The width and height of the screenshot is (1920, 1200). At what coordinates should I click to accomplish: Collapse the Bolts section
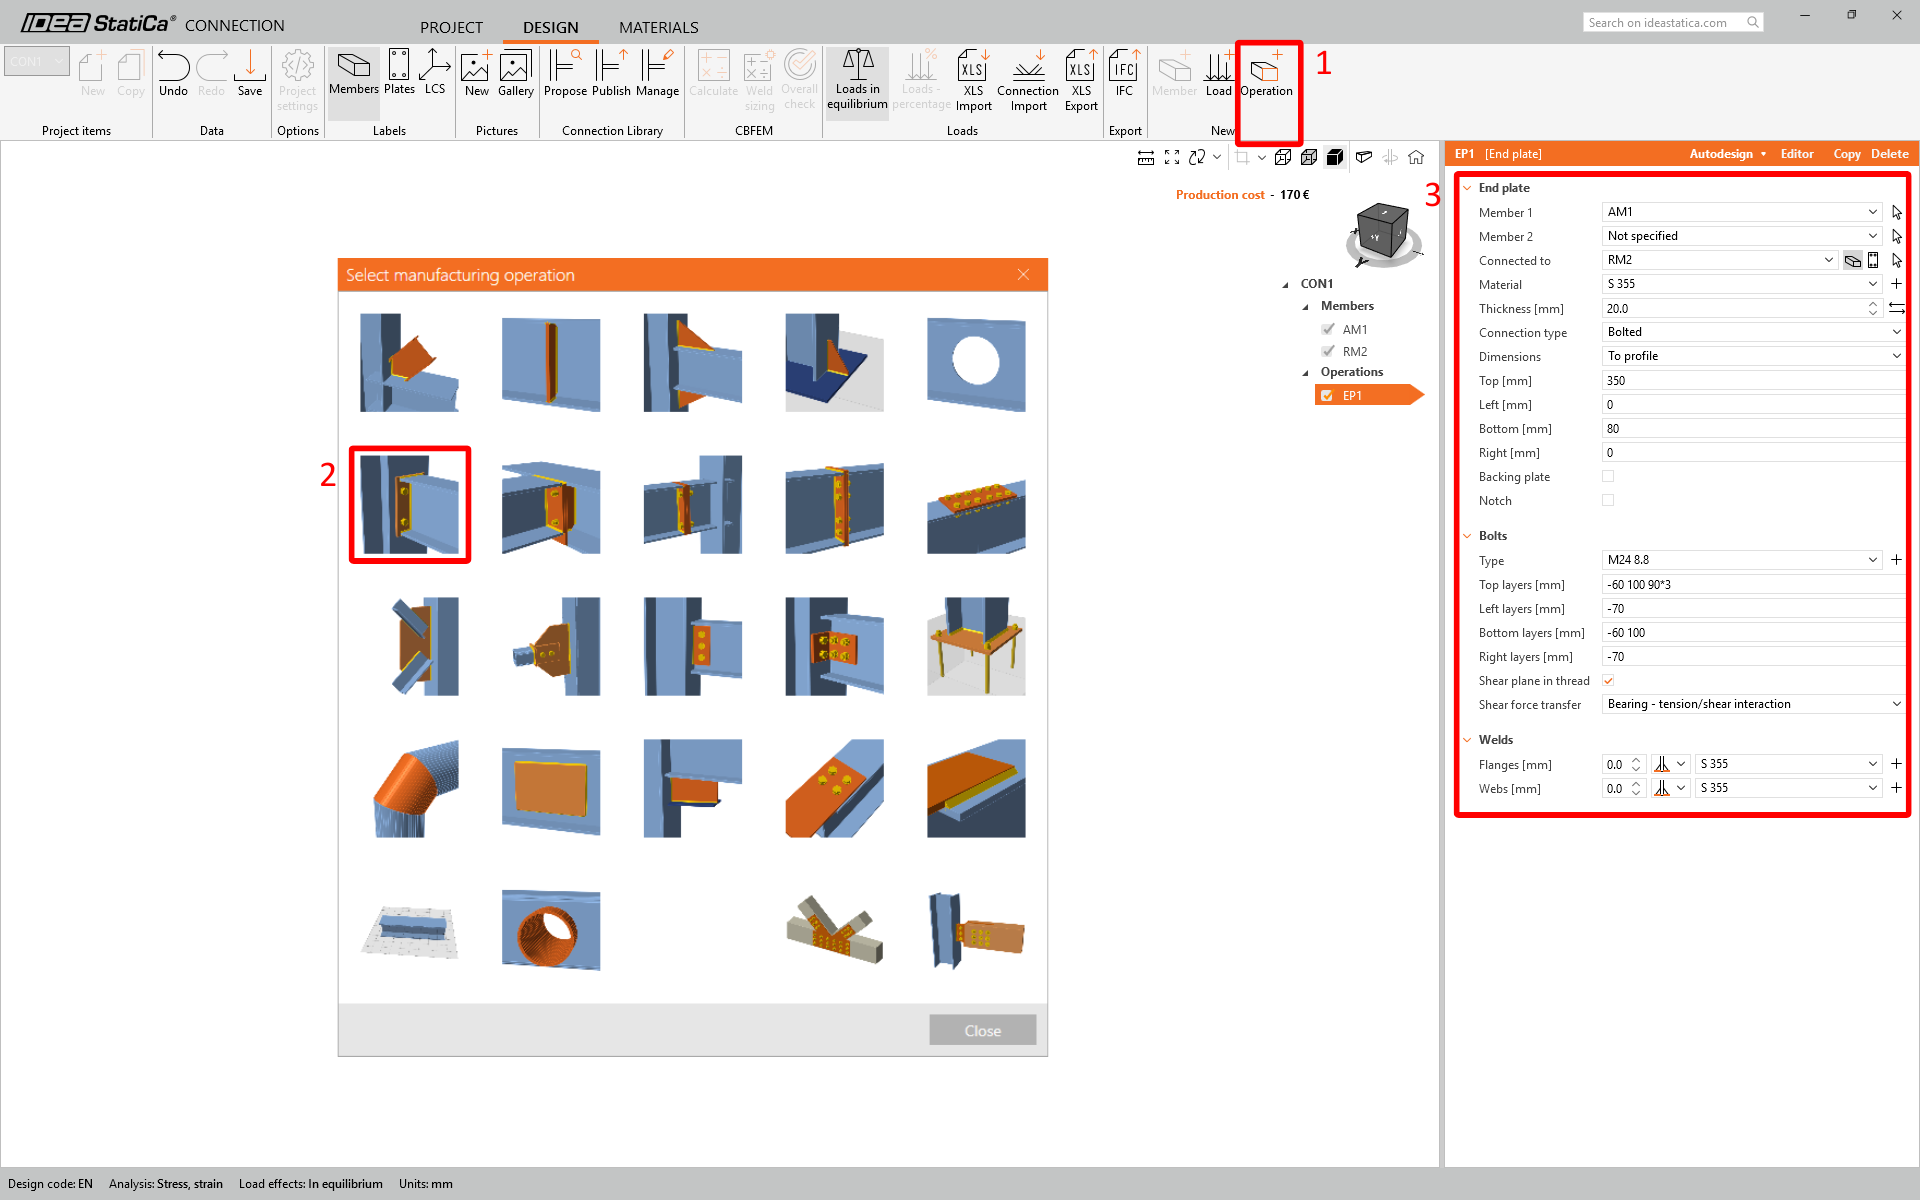1468,536
